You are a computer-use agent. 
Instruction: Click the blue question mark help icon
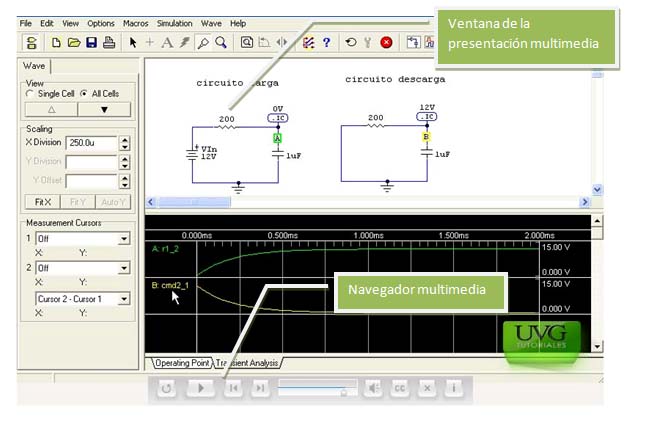pos(326,42)
